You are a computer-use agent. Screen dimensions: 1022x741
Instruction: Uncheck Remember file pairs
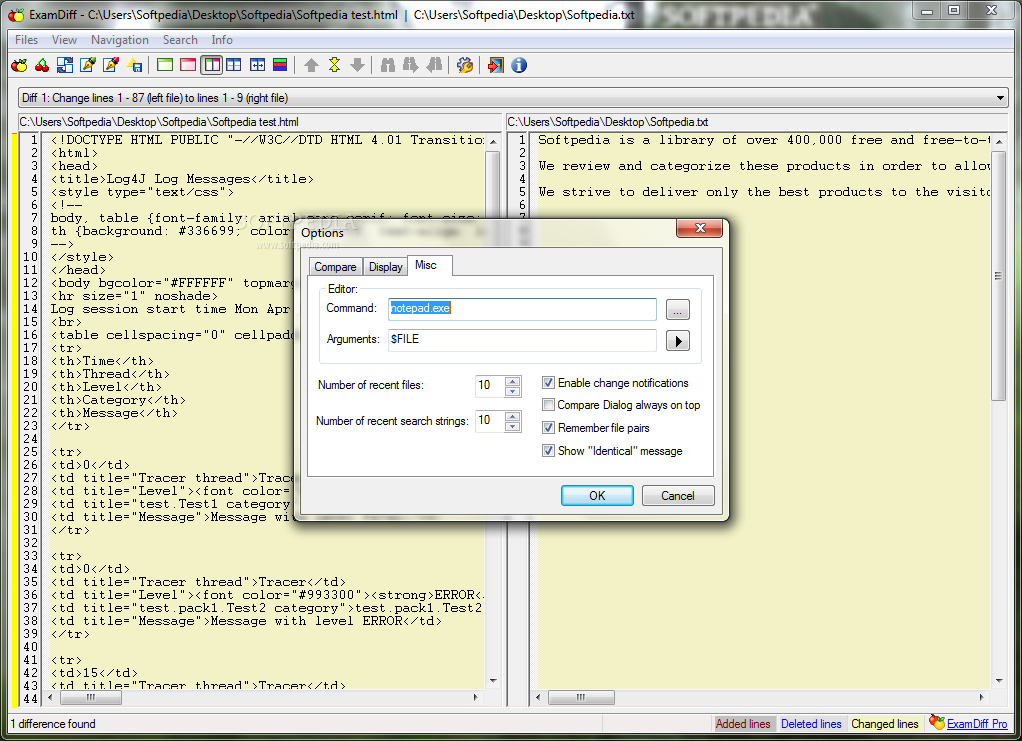(548, 428)
